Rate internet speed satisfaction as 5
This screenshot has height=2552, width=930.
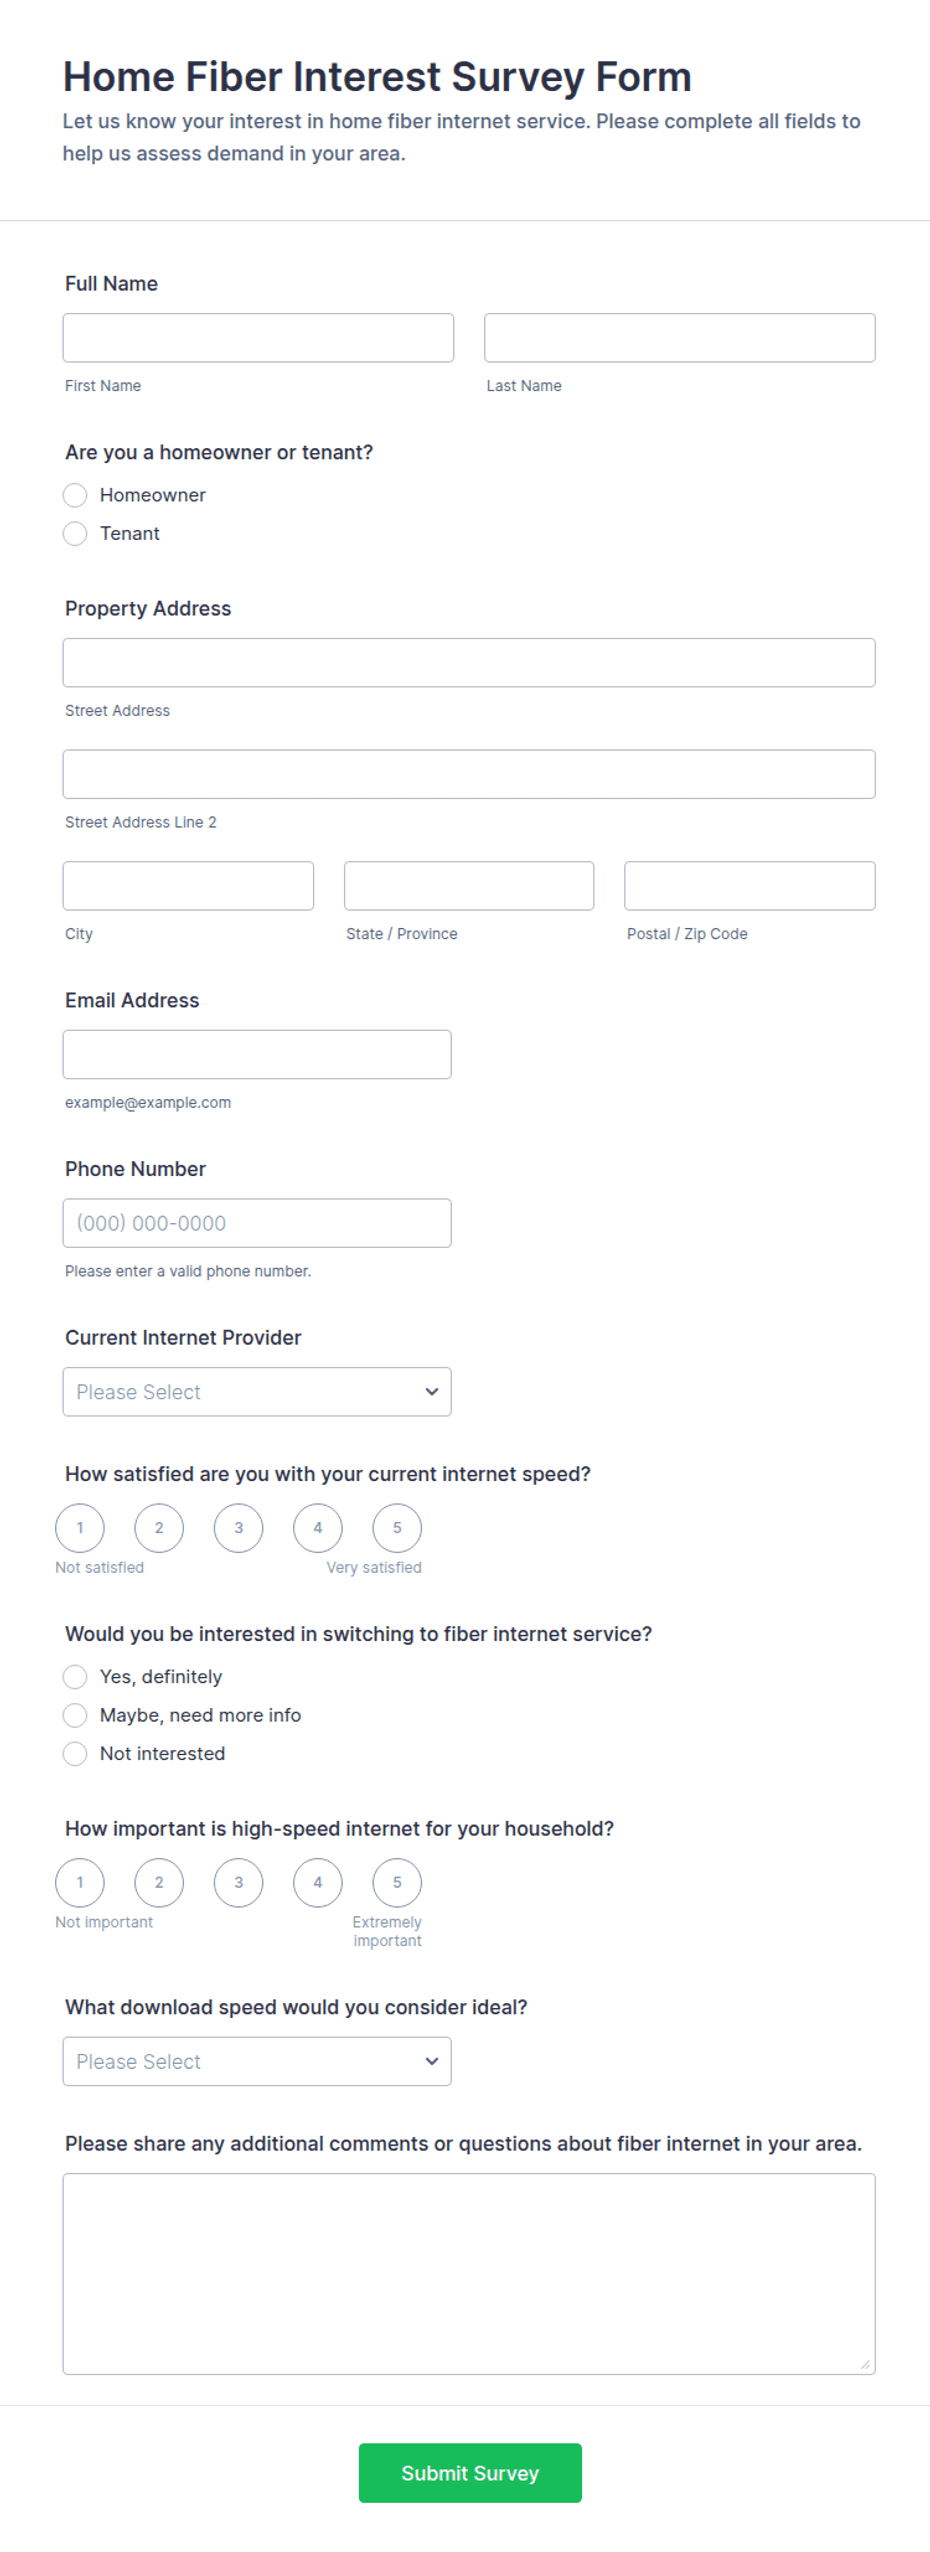[397, 1527]
